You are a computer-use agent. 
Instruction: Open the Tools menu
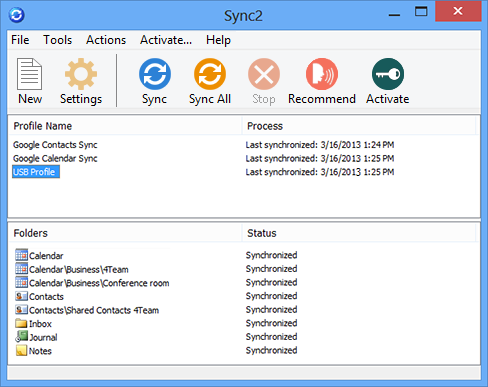(57, 40)
